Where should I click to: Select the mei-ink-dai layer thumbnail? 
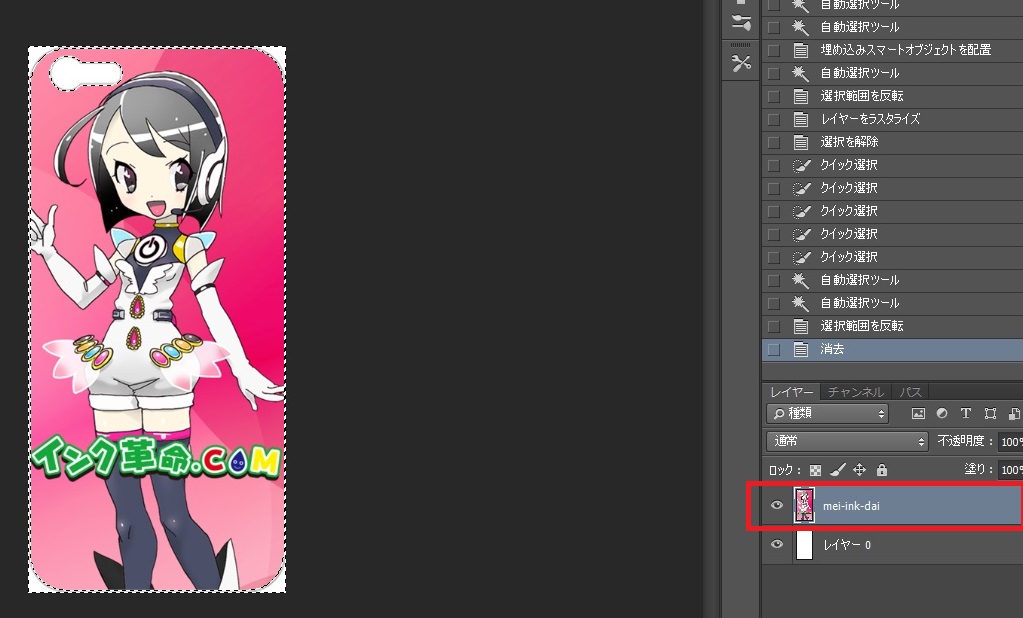click(x=804, y=505)
